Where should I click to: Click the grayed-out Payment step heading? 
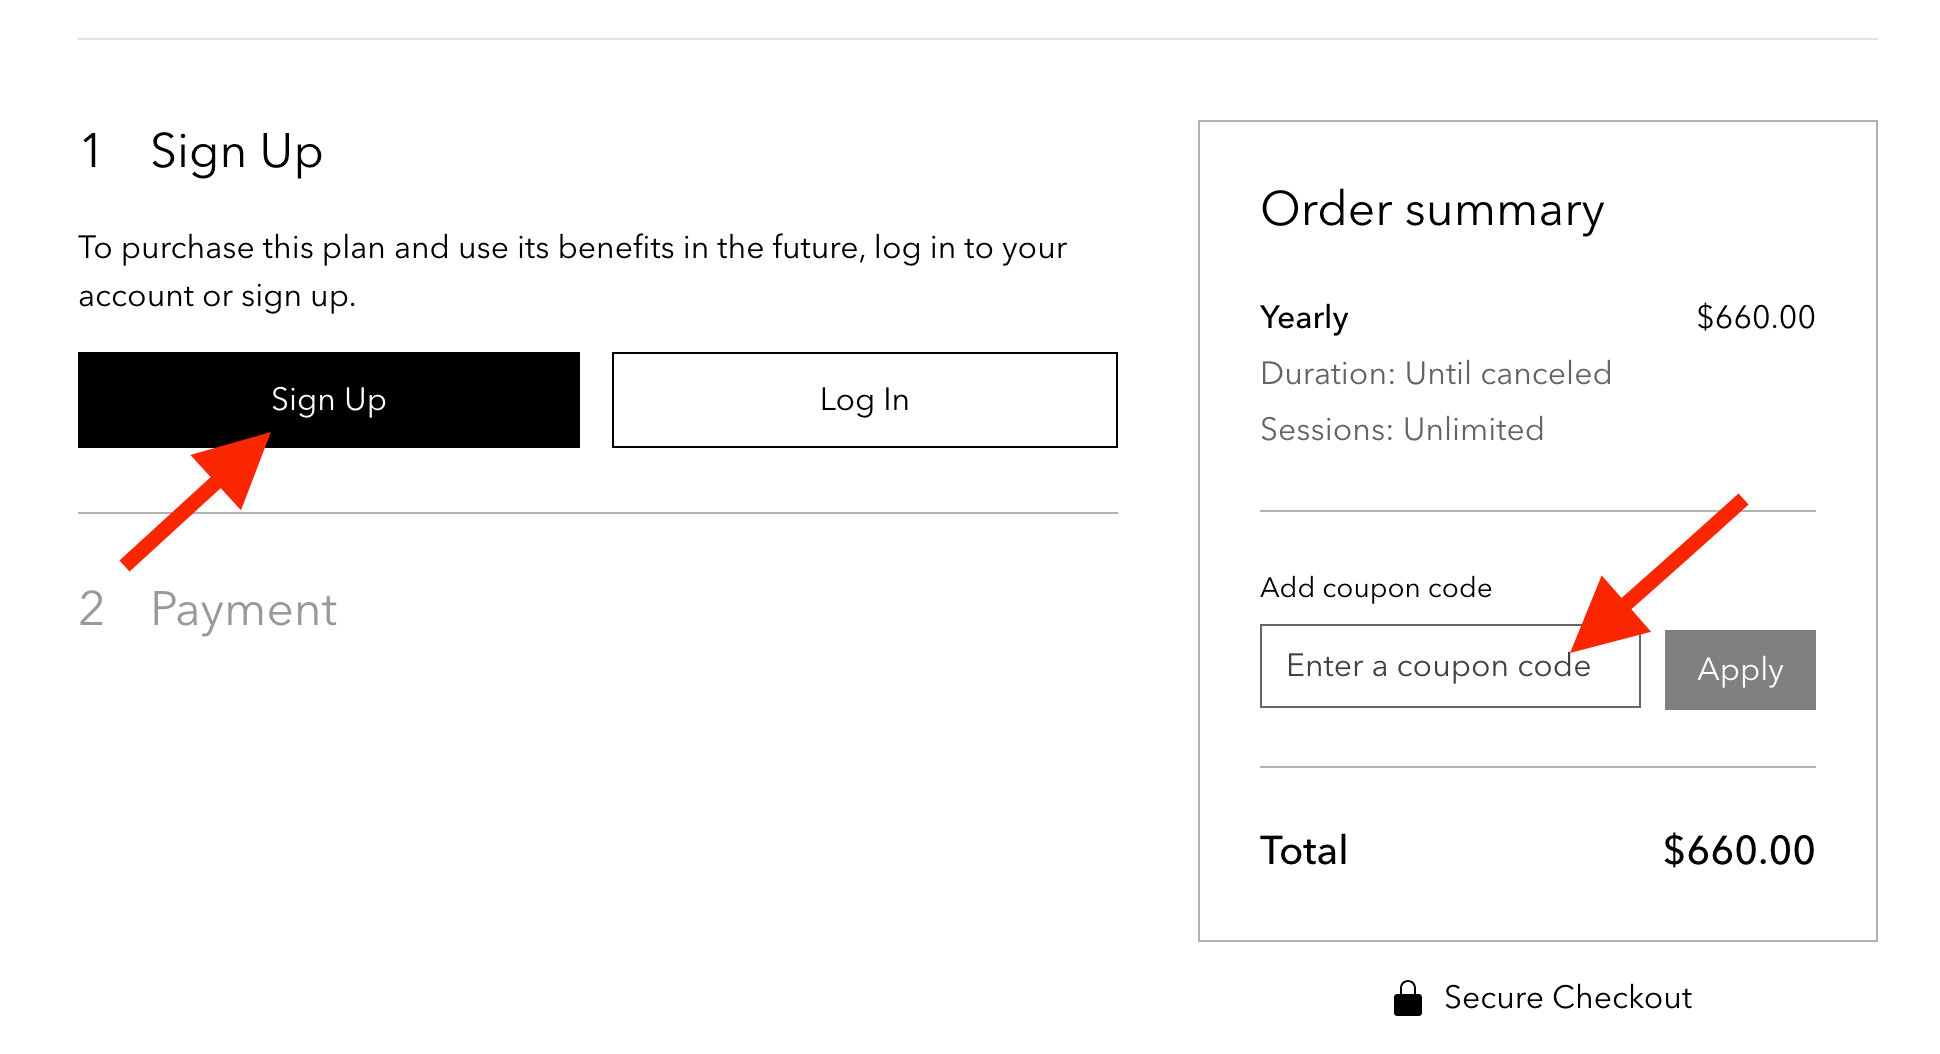click(x=243, y=610)
